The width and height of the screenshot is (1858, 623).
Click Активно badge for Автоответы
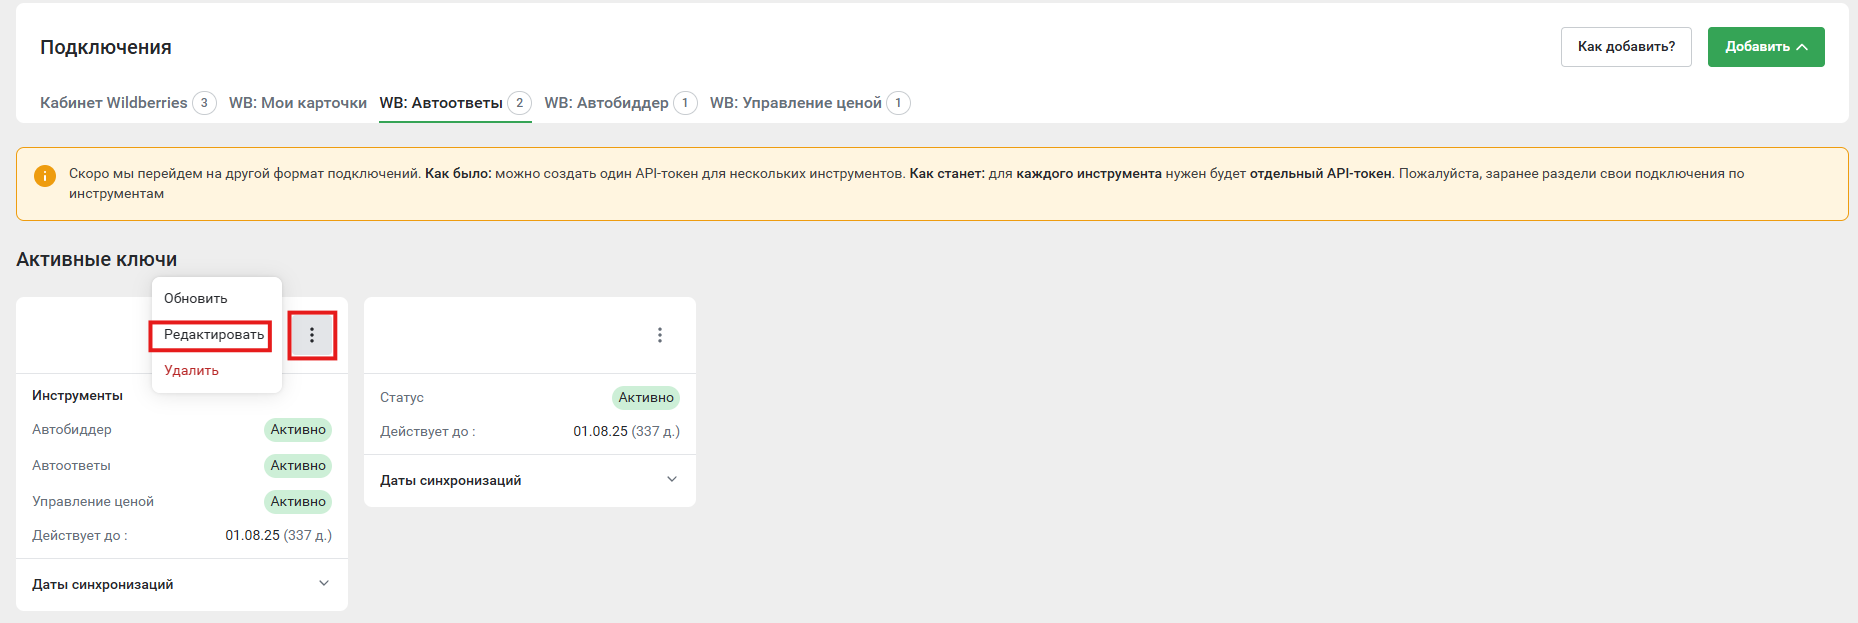tap(298, 466)
